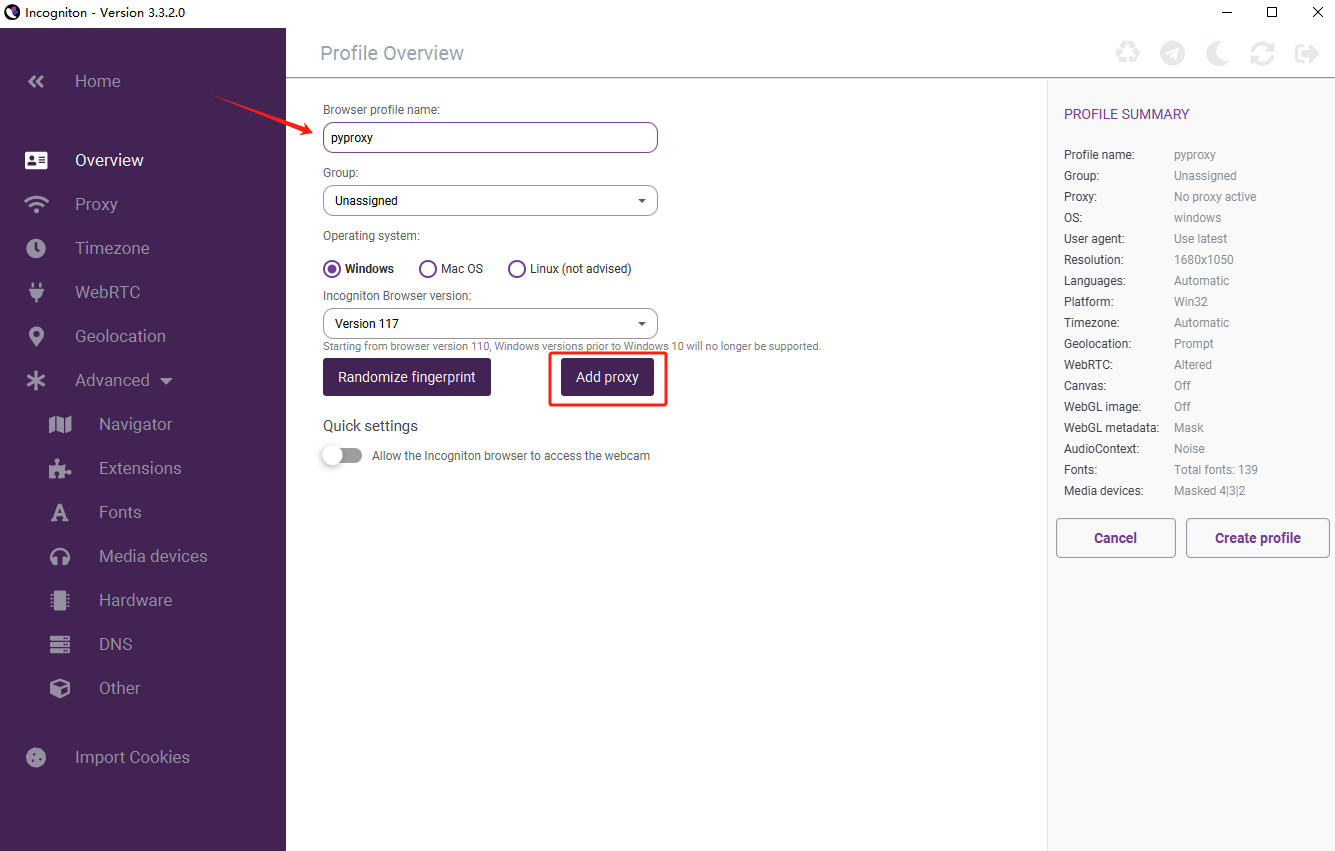Select Windows operating system radio
1335x851 pixels.
[x=332, y=269]
